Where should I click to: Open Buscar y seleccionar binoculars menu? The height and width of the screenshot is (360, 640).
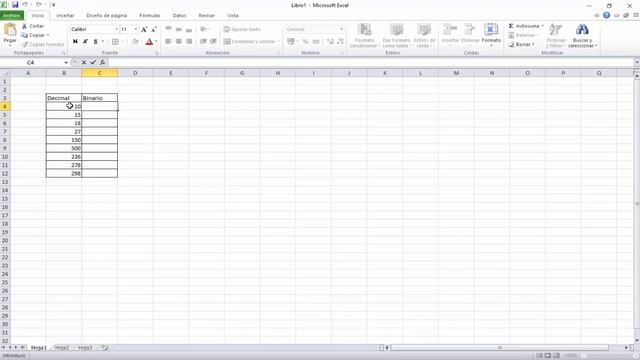(582, 36)
